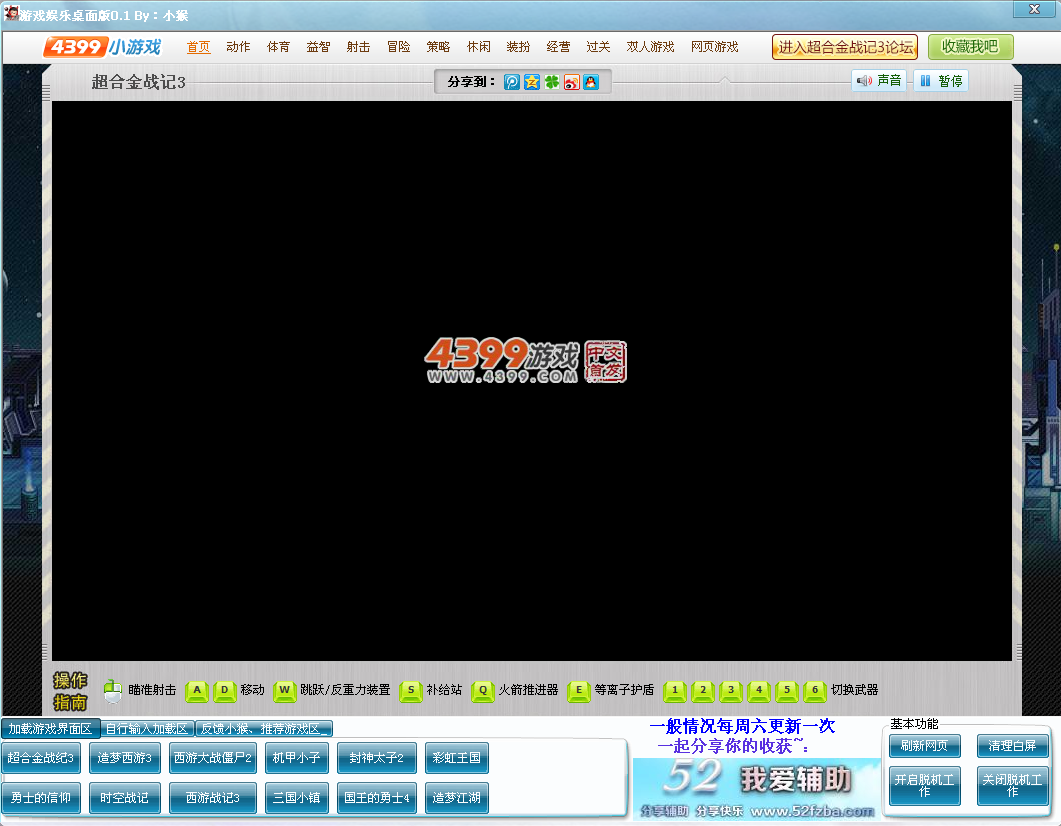Image resolution: width=1061 pixels, height=826 pixels.
Task: Switch to 反馈小猴、推荐游戏区 tab
Action: (264, 729)
